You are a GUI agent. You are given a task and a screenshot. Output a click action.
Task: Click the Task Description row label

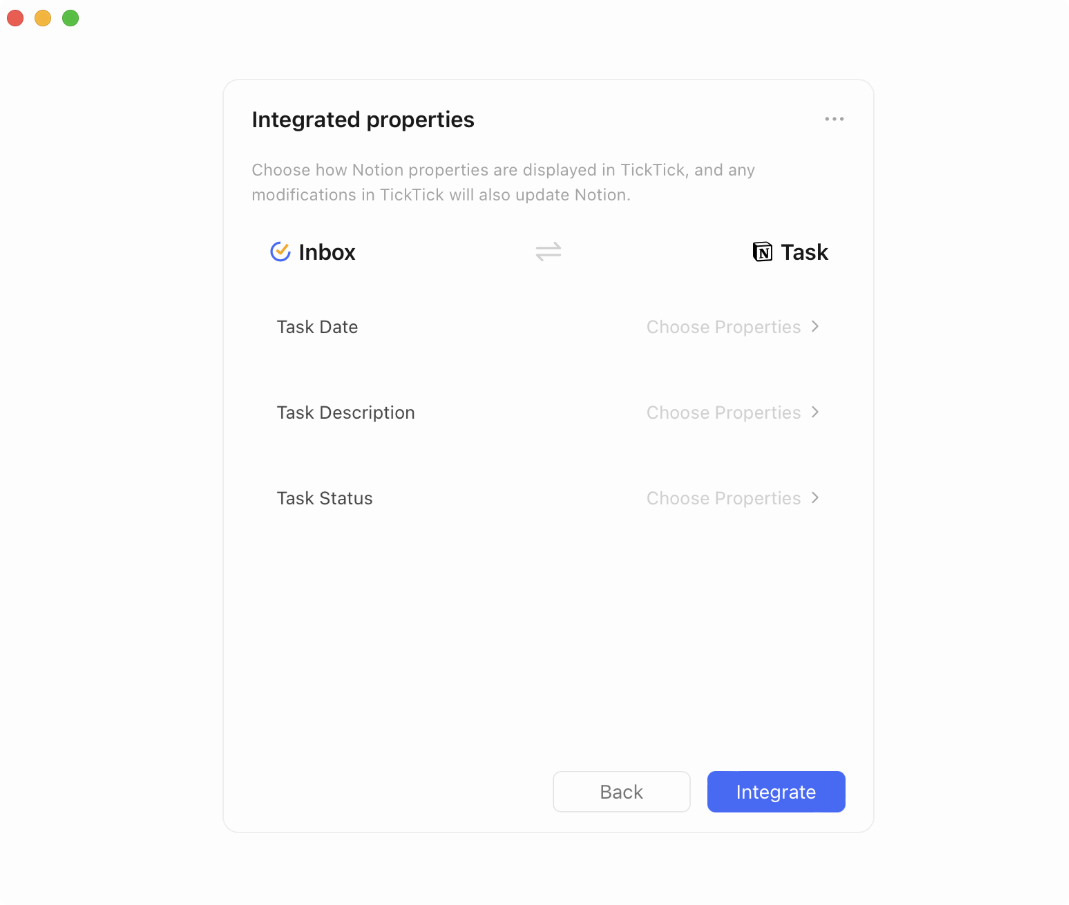tap(345, 412)
